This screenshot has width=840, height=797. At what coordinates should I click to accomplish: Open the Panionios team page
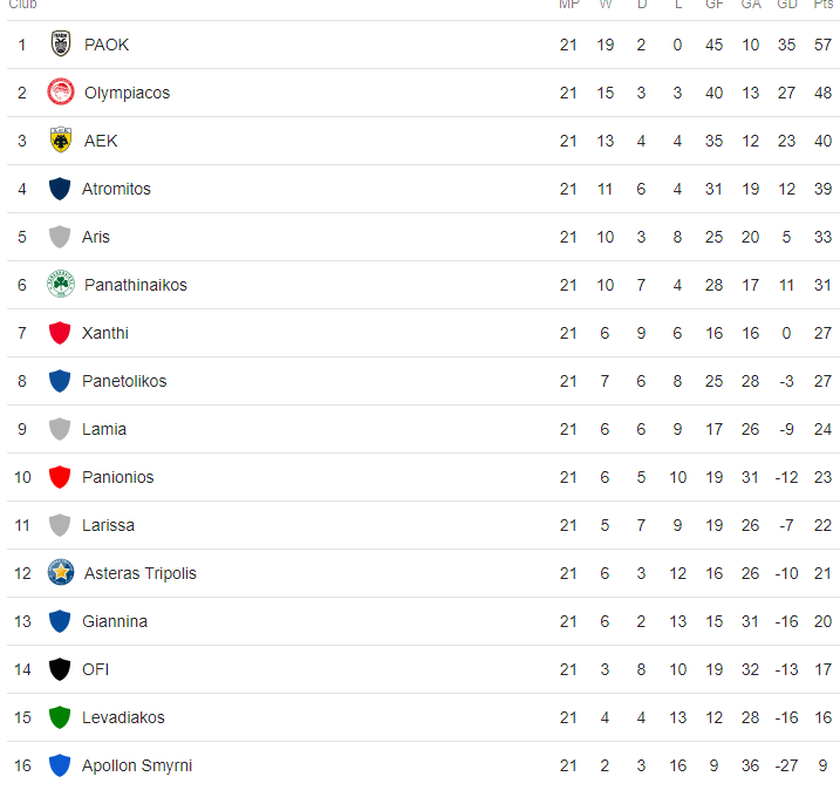click(x=118, y=477)
